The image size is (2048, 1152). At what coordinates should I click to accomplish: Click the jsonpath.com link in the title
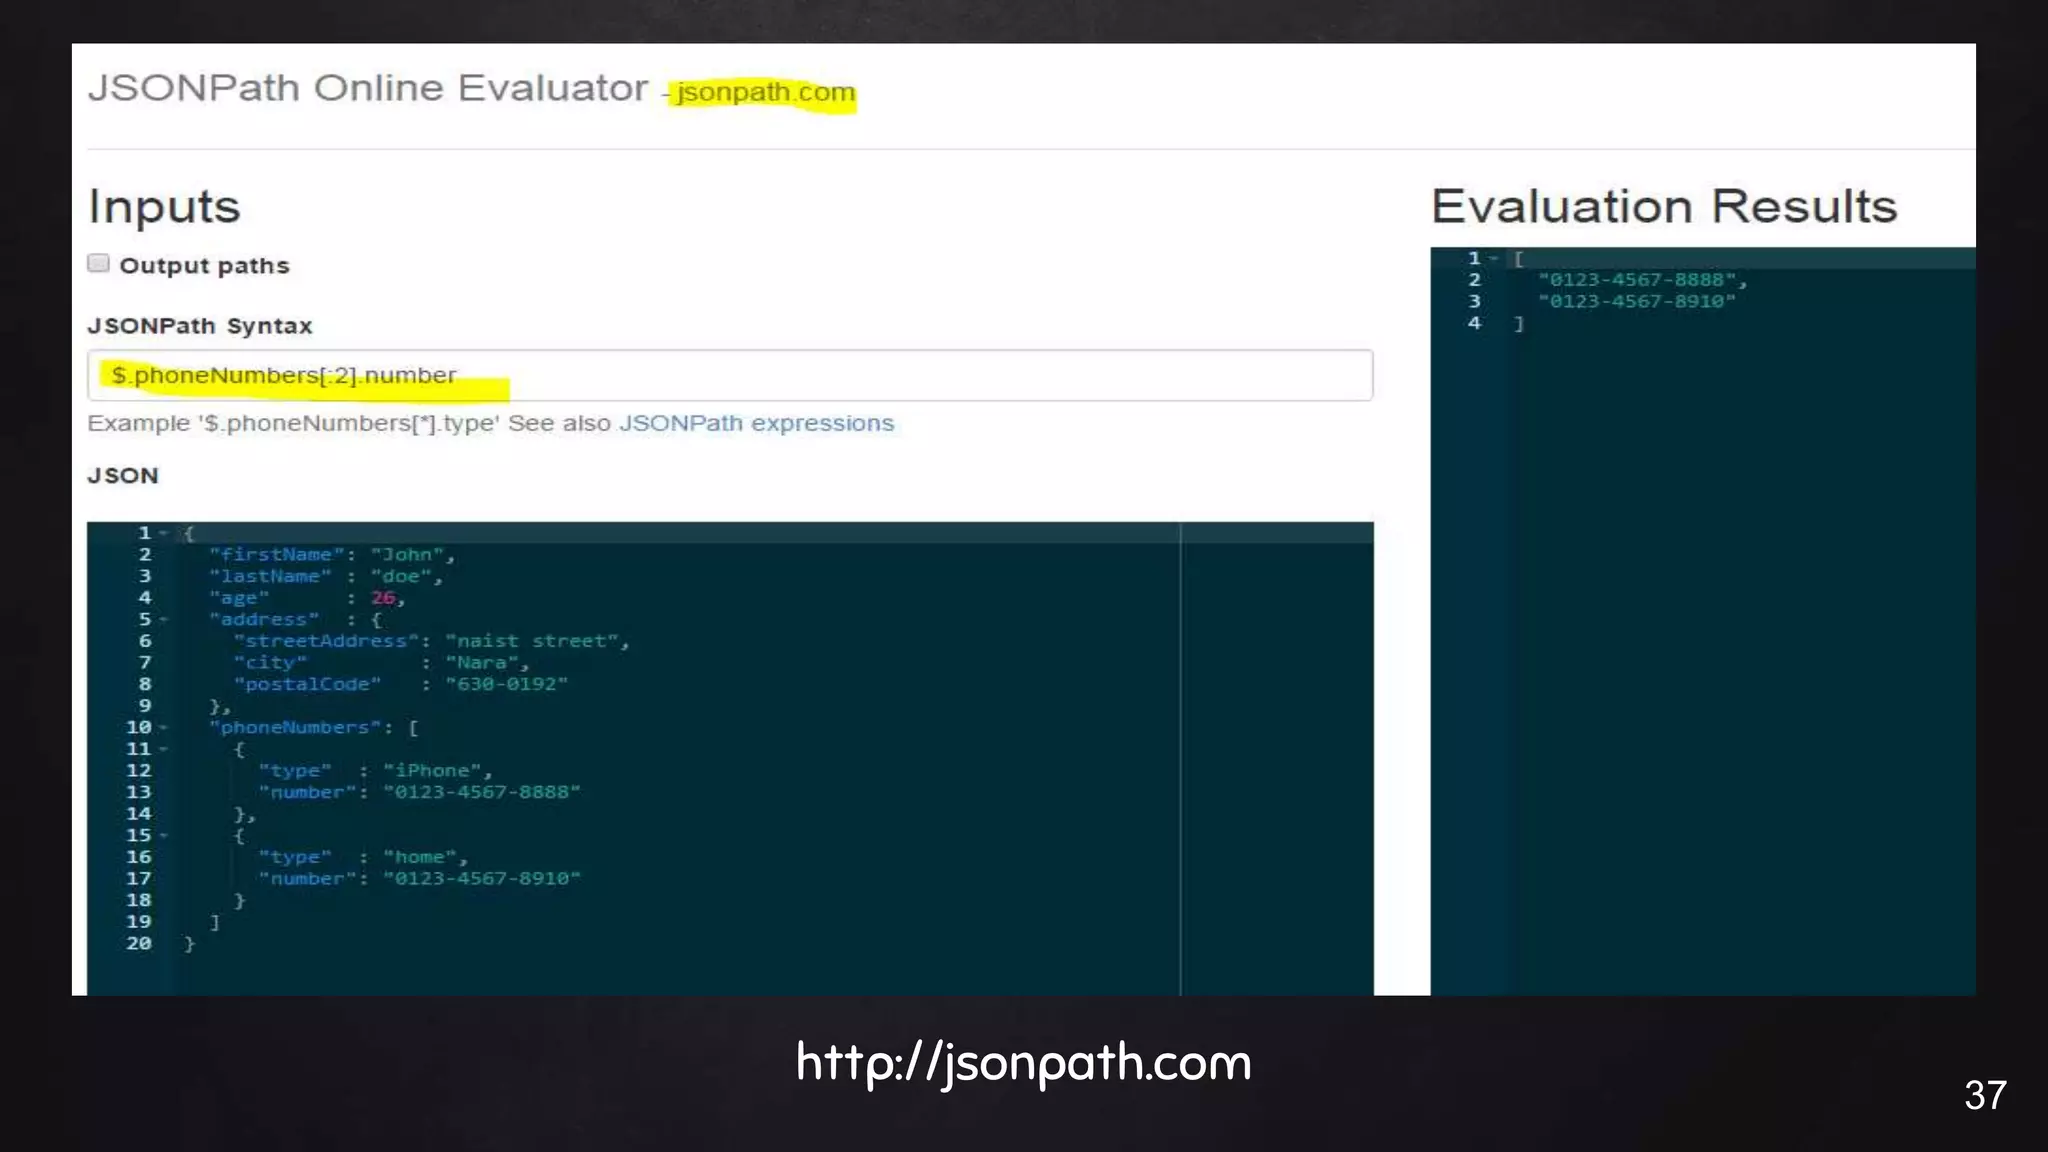click(x=765, y=92)
